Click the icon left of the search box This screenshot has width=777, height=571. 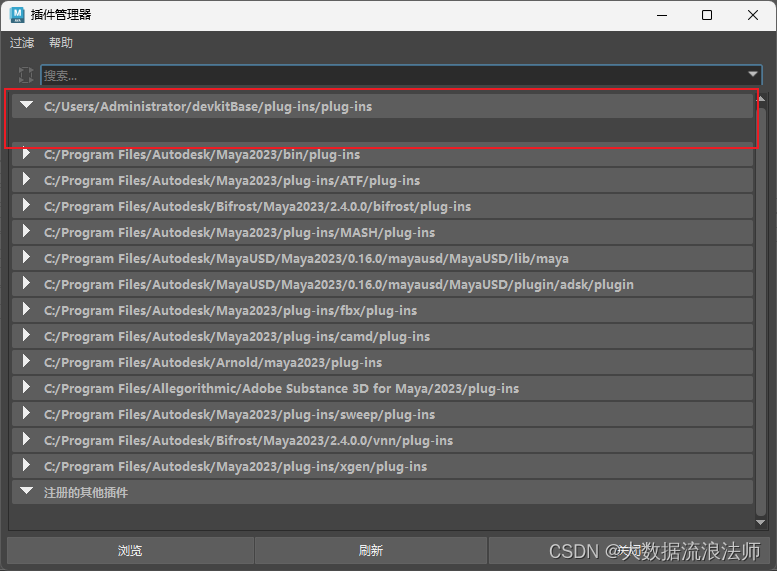[x=26, y=75]
